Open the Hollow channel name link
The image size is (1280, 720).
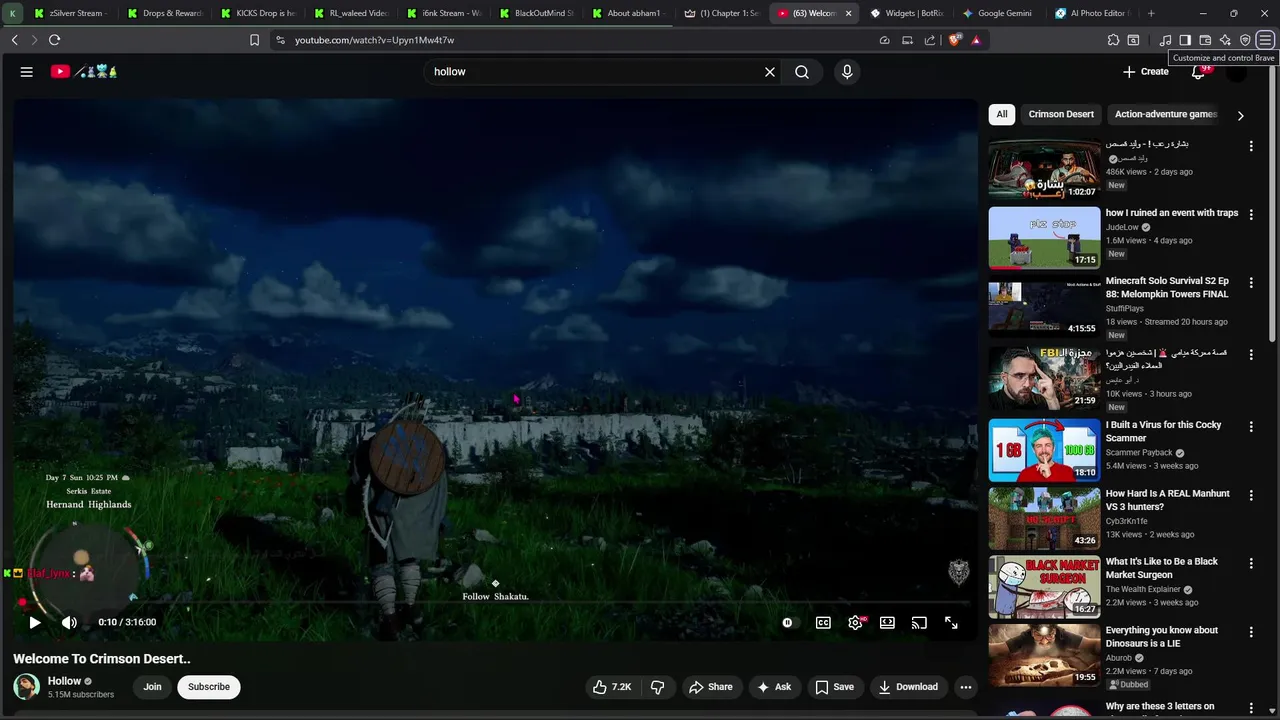point(65,681)
